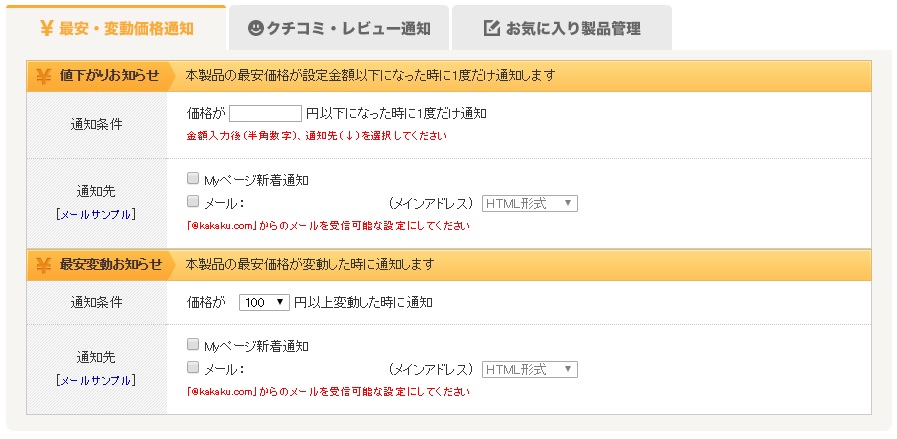Check Myページ新着通知 for the price change alert
897x439 pixels.
[193, 346]
